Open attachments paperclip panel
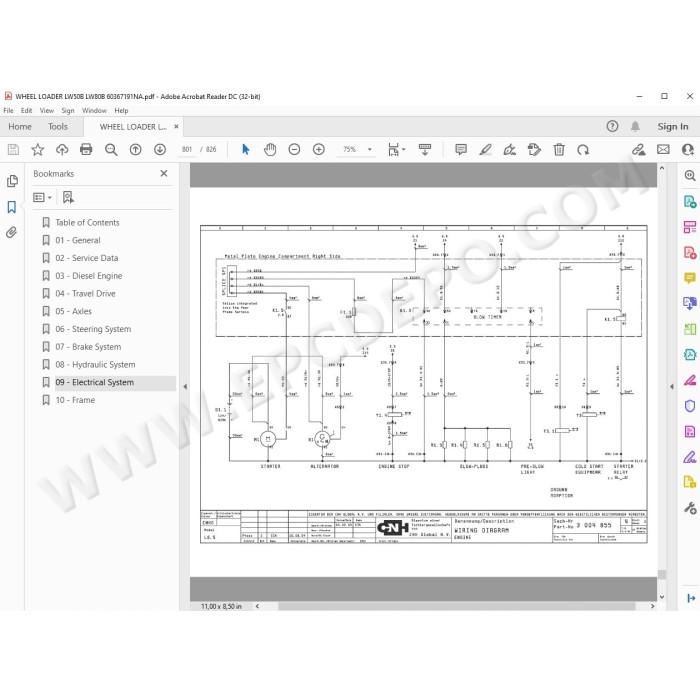 12,232
